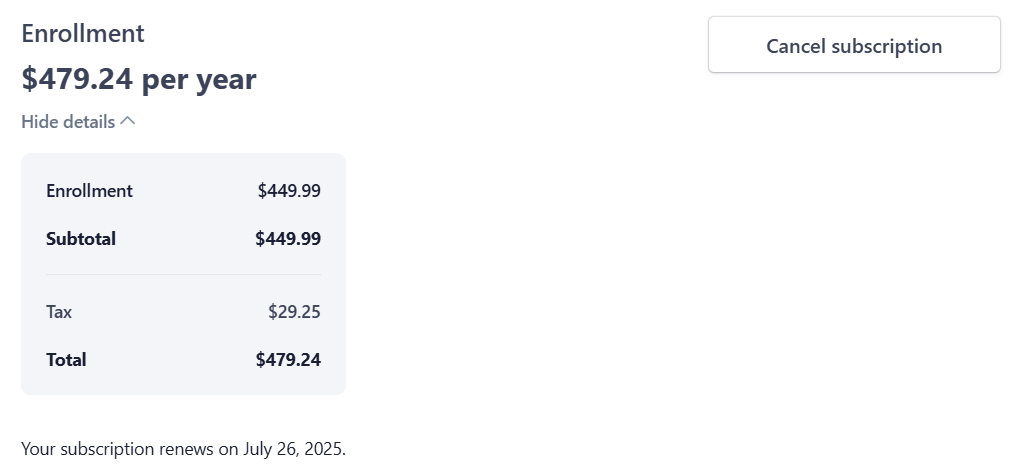Click the $29.25 tax amount
Image resolution: width=1023 pixels, height=473 pixels.
(294, 312)
